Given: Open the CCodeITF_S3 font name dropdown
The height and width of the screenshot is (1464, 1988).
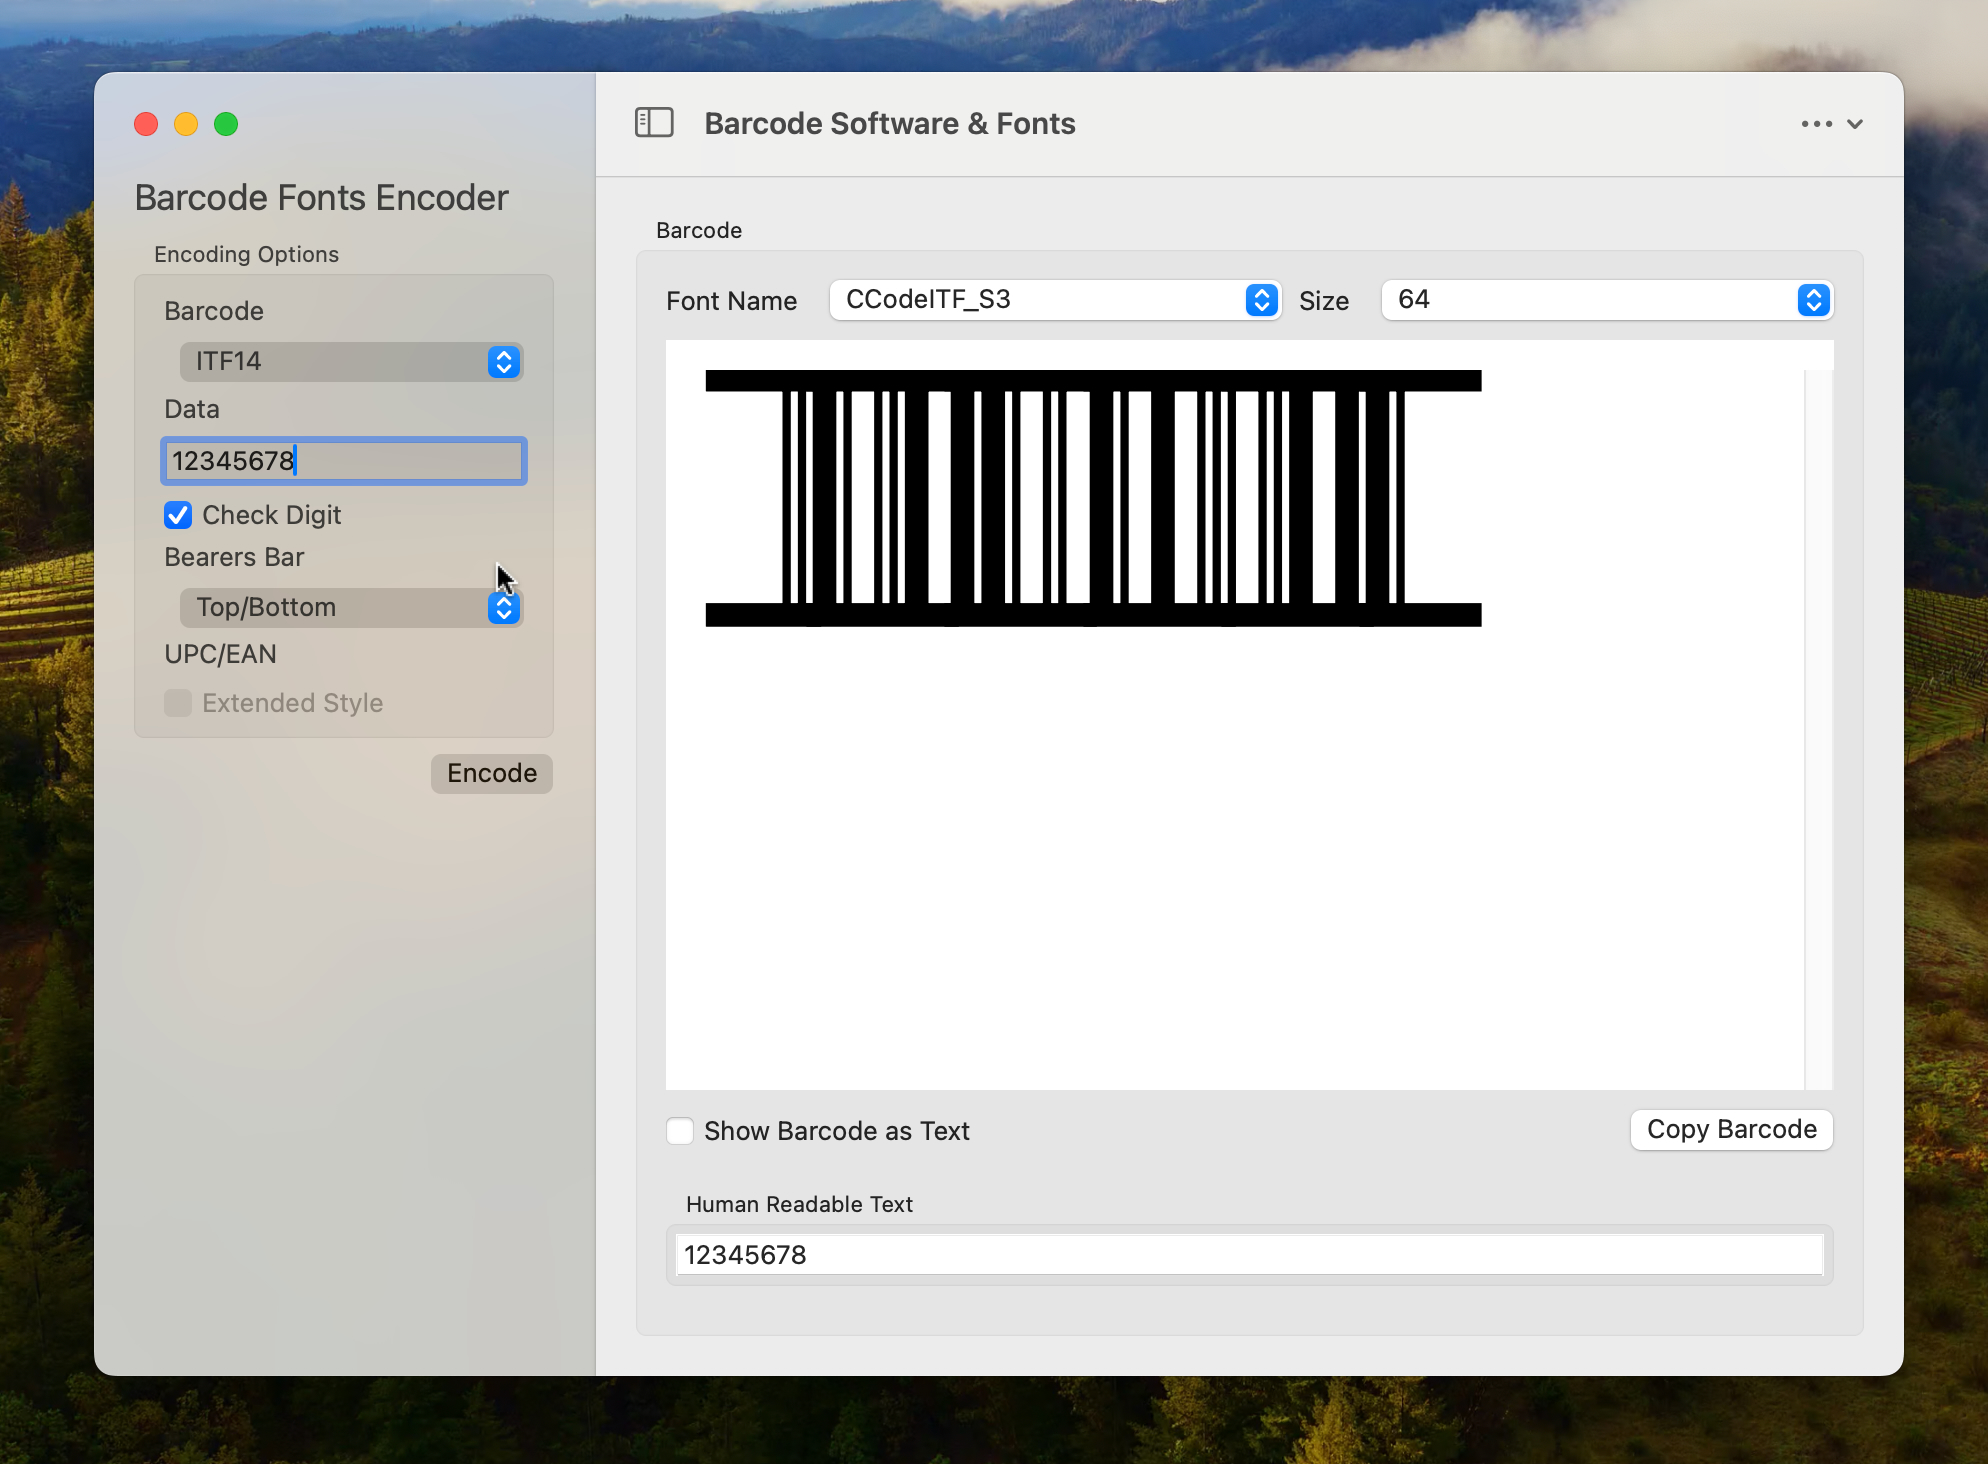Looking at the screenshot, I should (x=1040, y=300).
